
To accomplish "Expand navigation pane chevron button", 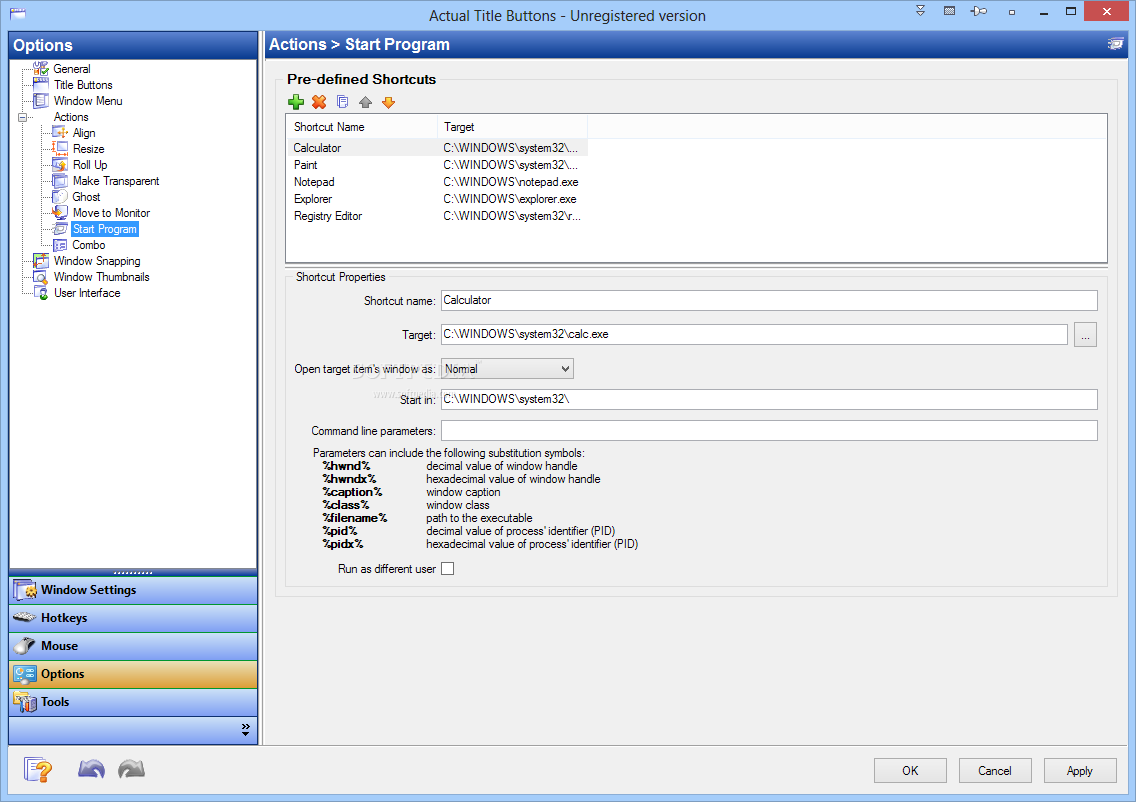I will [246, 730].
